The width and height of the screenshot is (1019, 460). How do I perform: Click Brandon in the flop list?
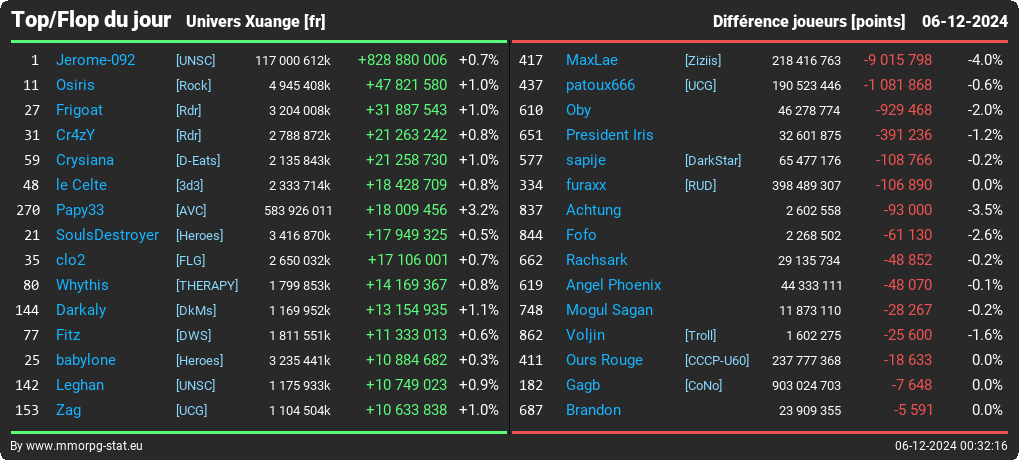pos(593,411)
